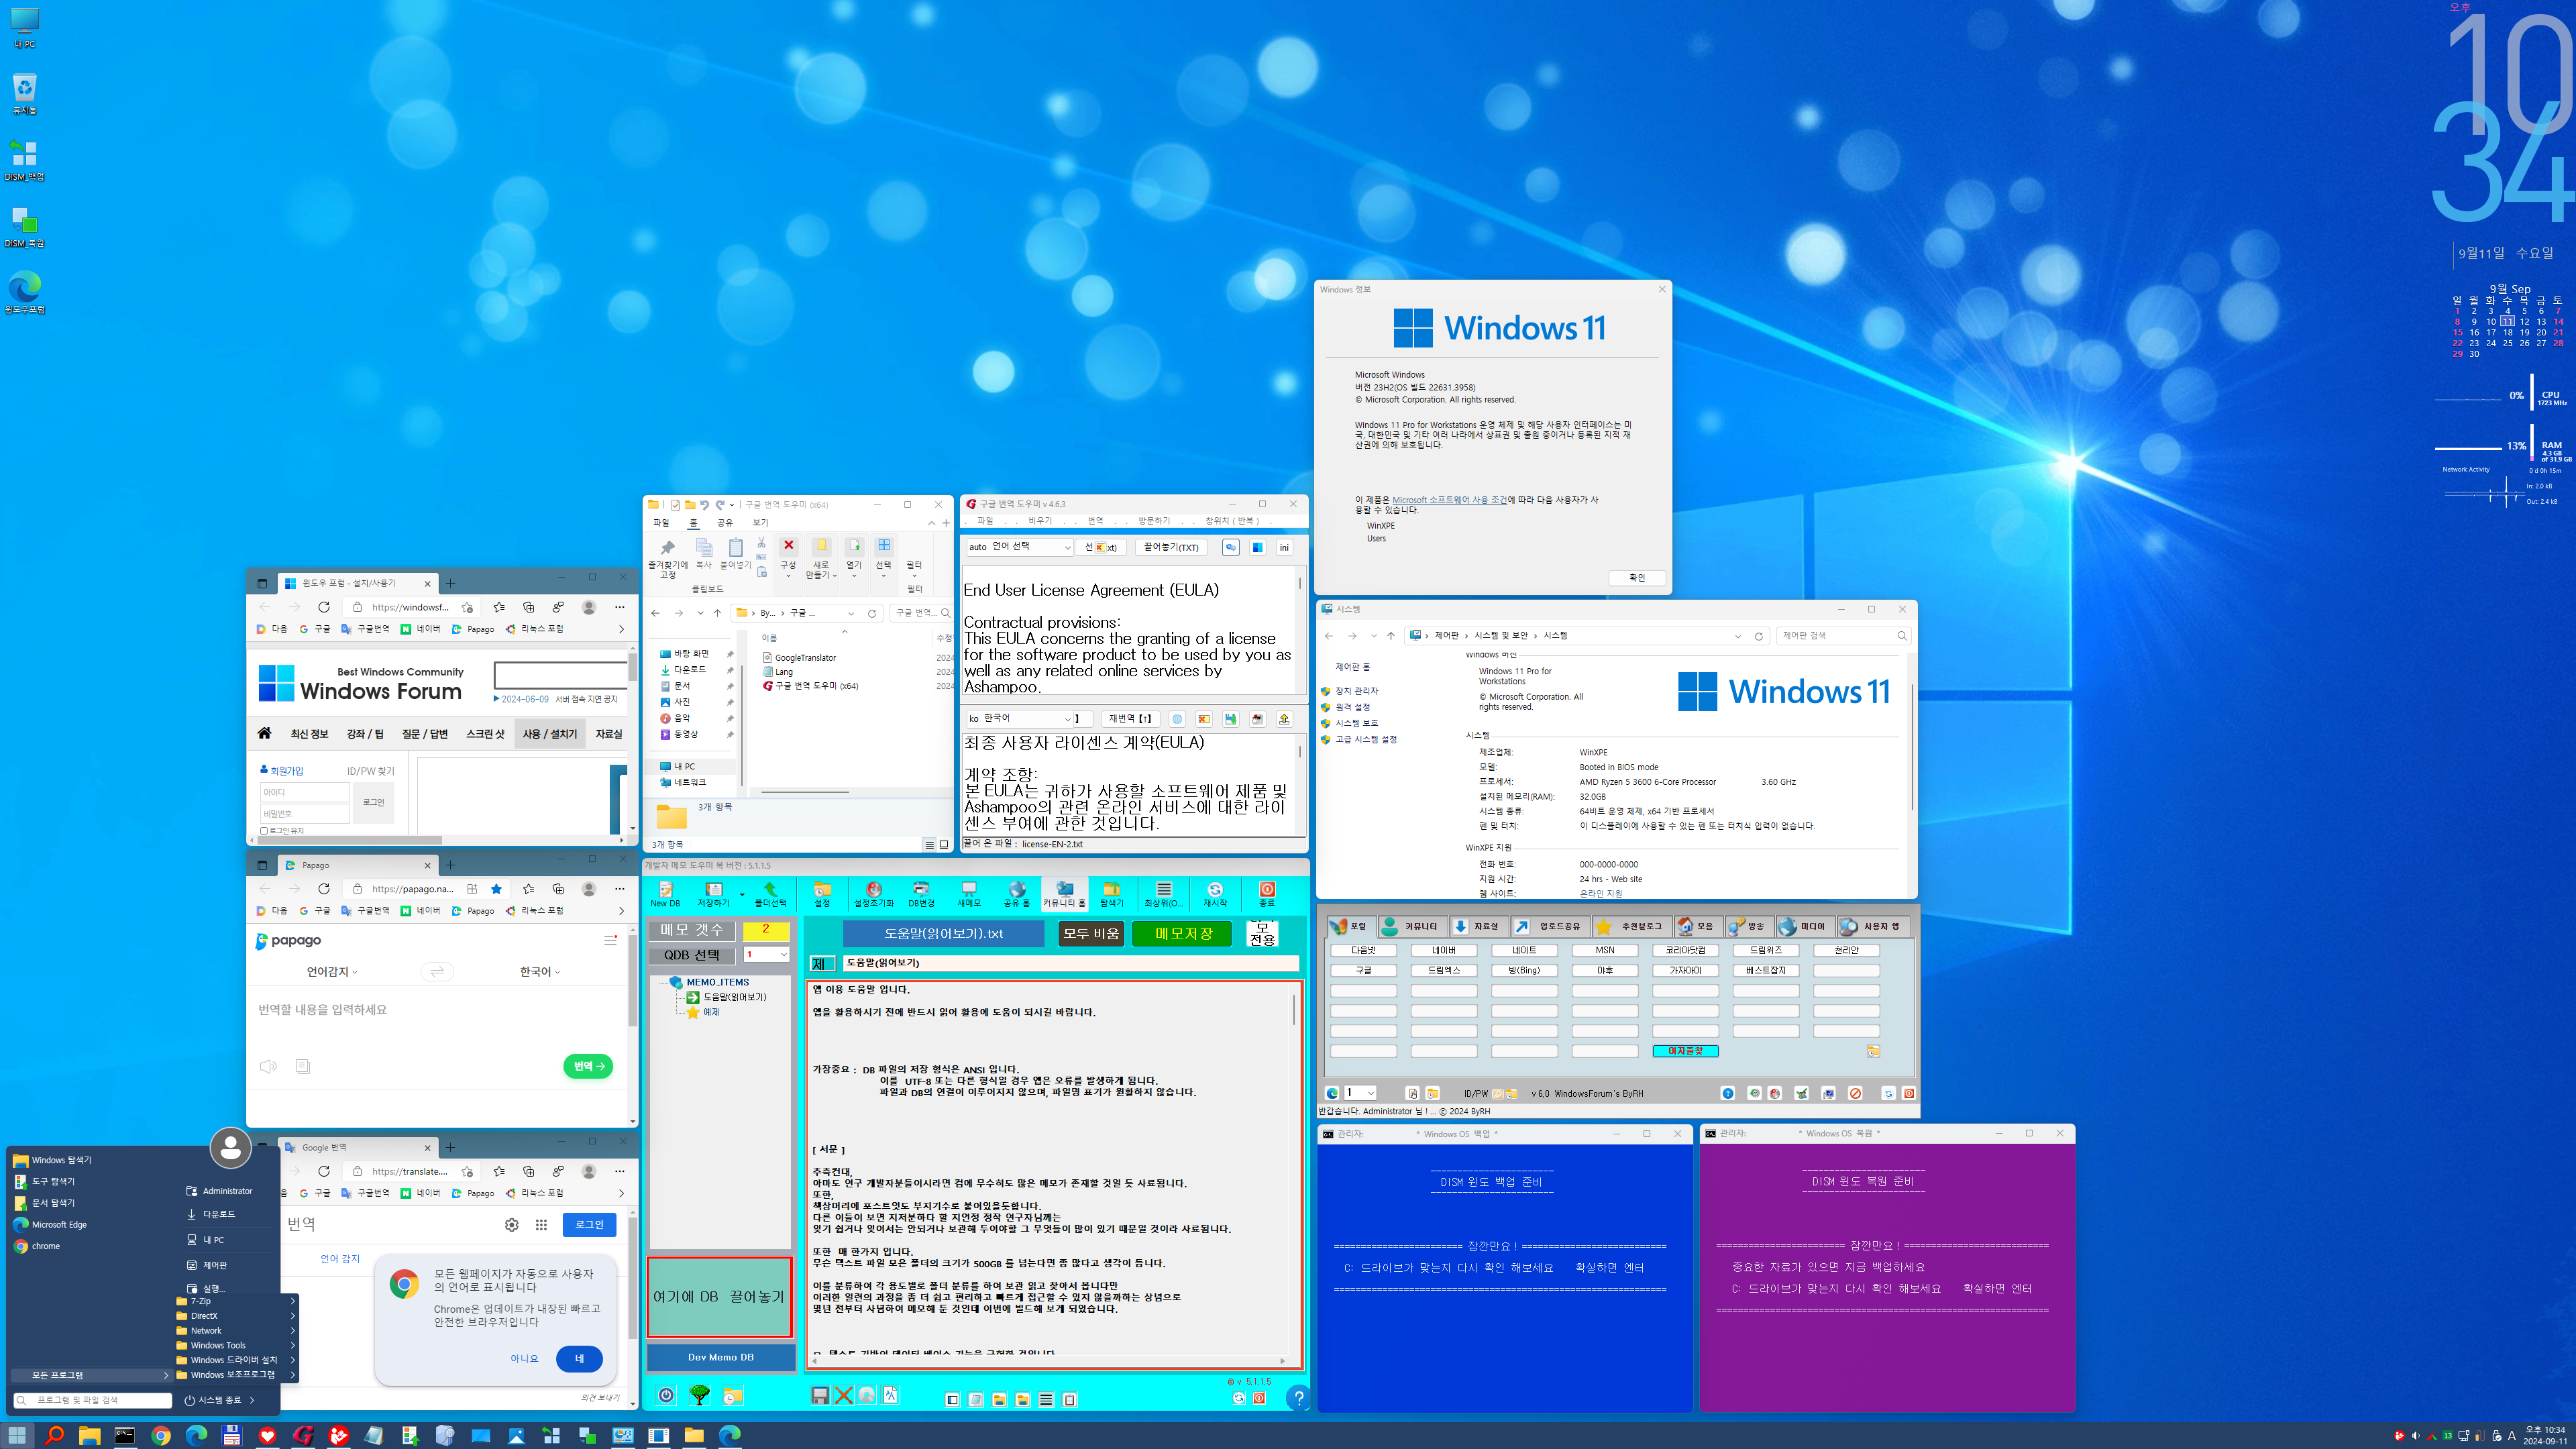2576x1449 pixels.
Task: Click key icon next to ID/PW in launcher
Action: pyautogui.click(x=1497, y=1093)
